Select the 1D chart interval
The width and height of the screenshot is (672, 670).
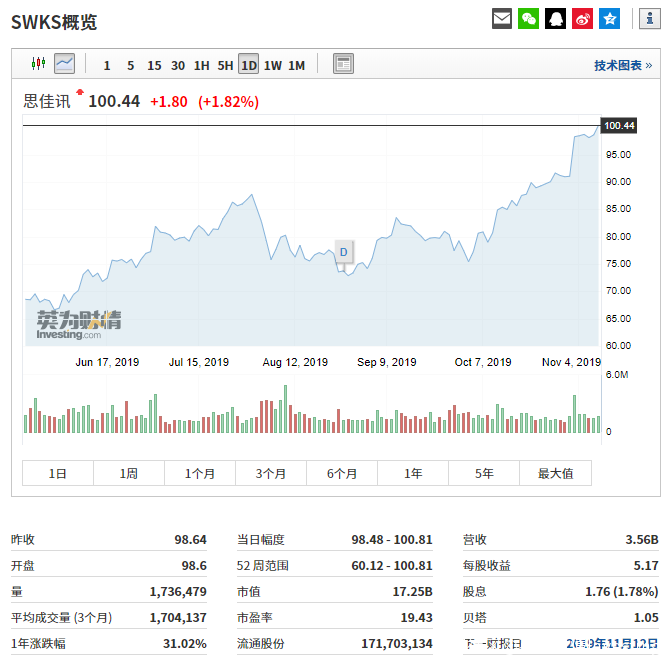point(249,64)
